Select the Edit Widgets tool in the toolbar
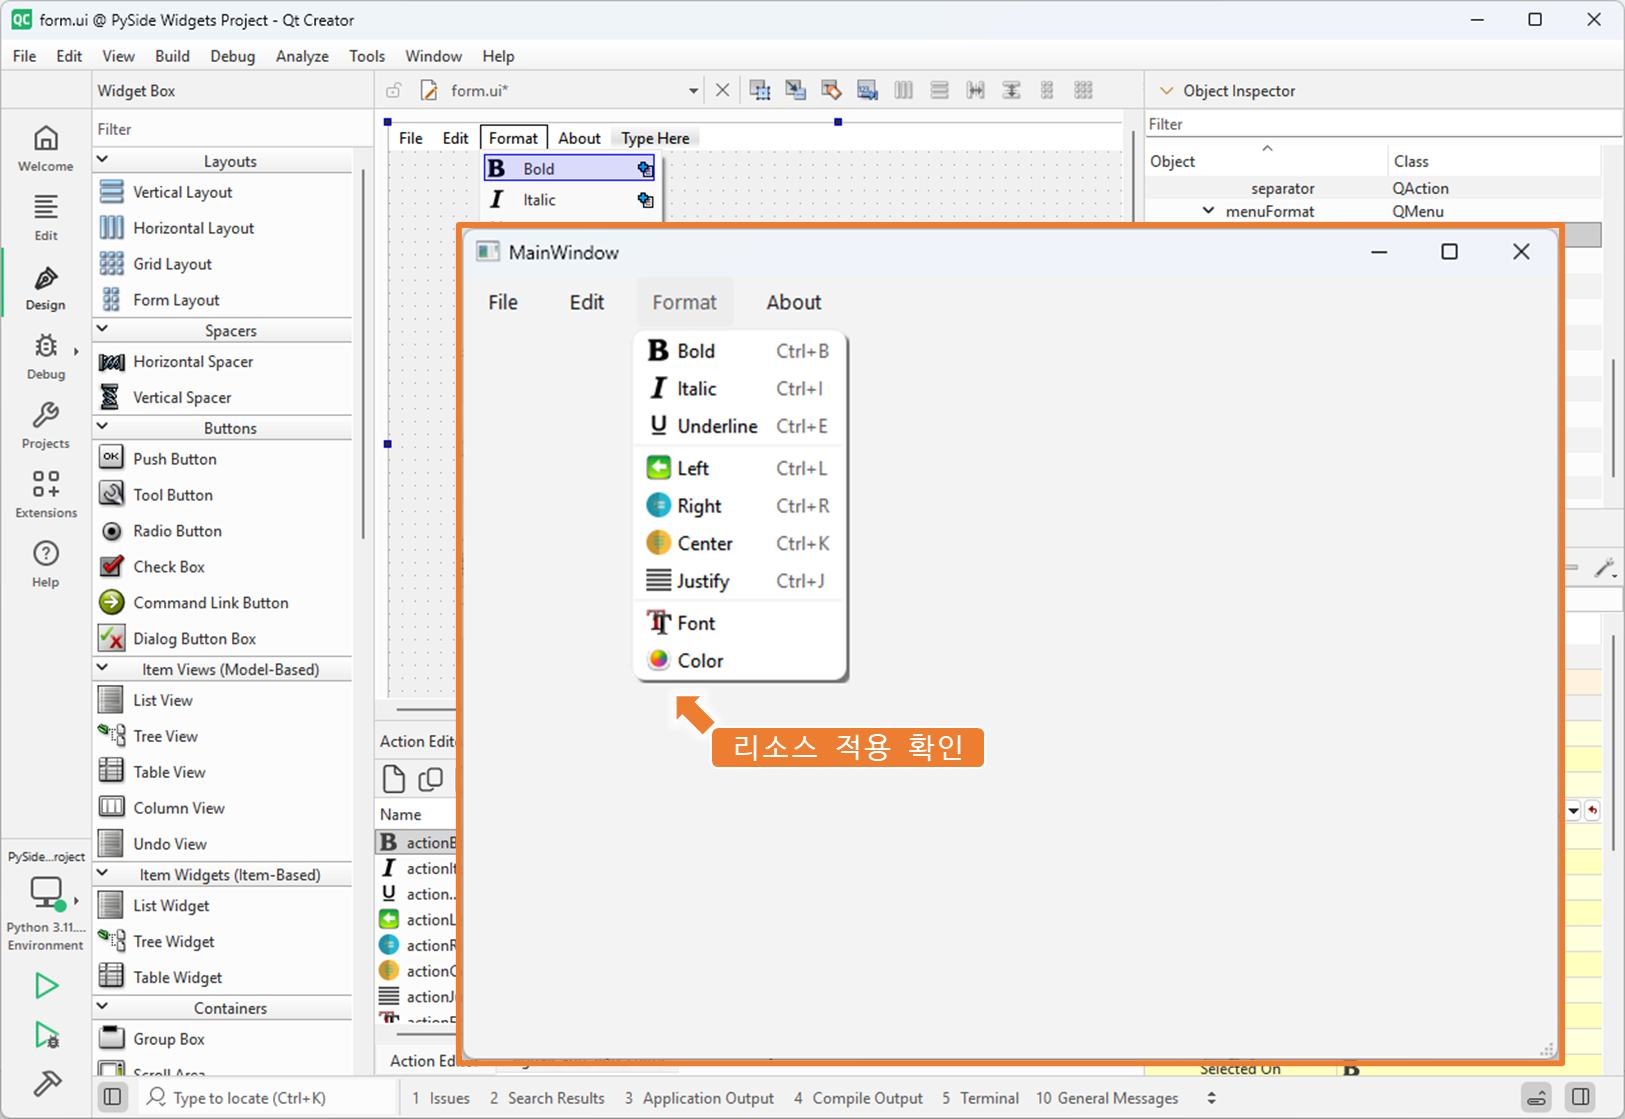 760,90
